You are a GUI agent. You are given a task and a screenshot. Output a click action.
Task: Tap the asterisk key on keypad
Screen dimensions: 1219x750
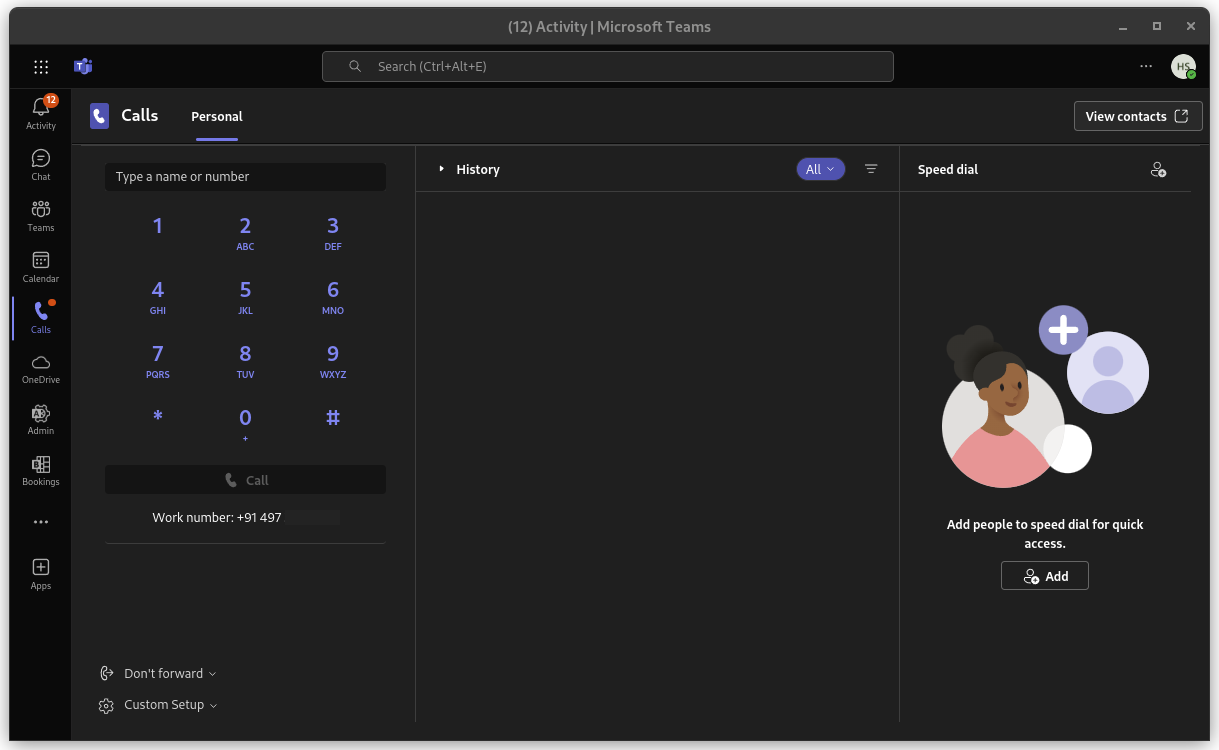(x=158, y=418)
